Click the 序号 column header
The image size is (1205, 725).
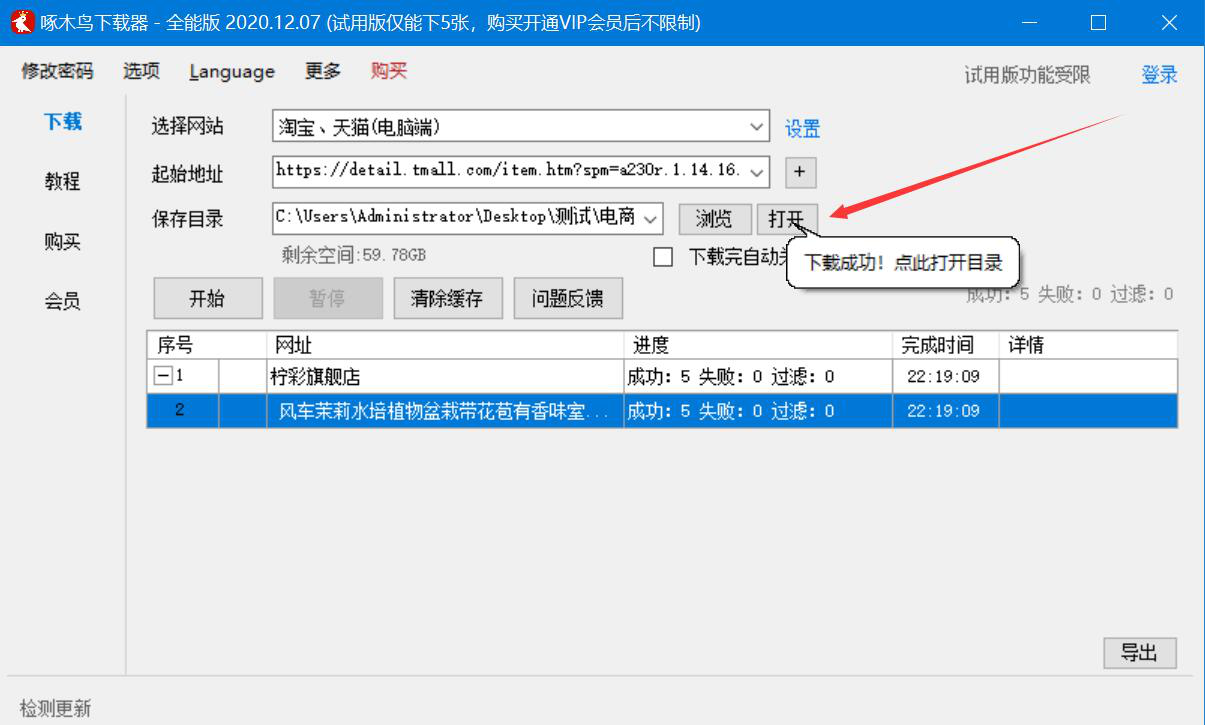click(x=207, y=345)
